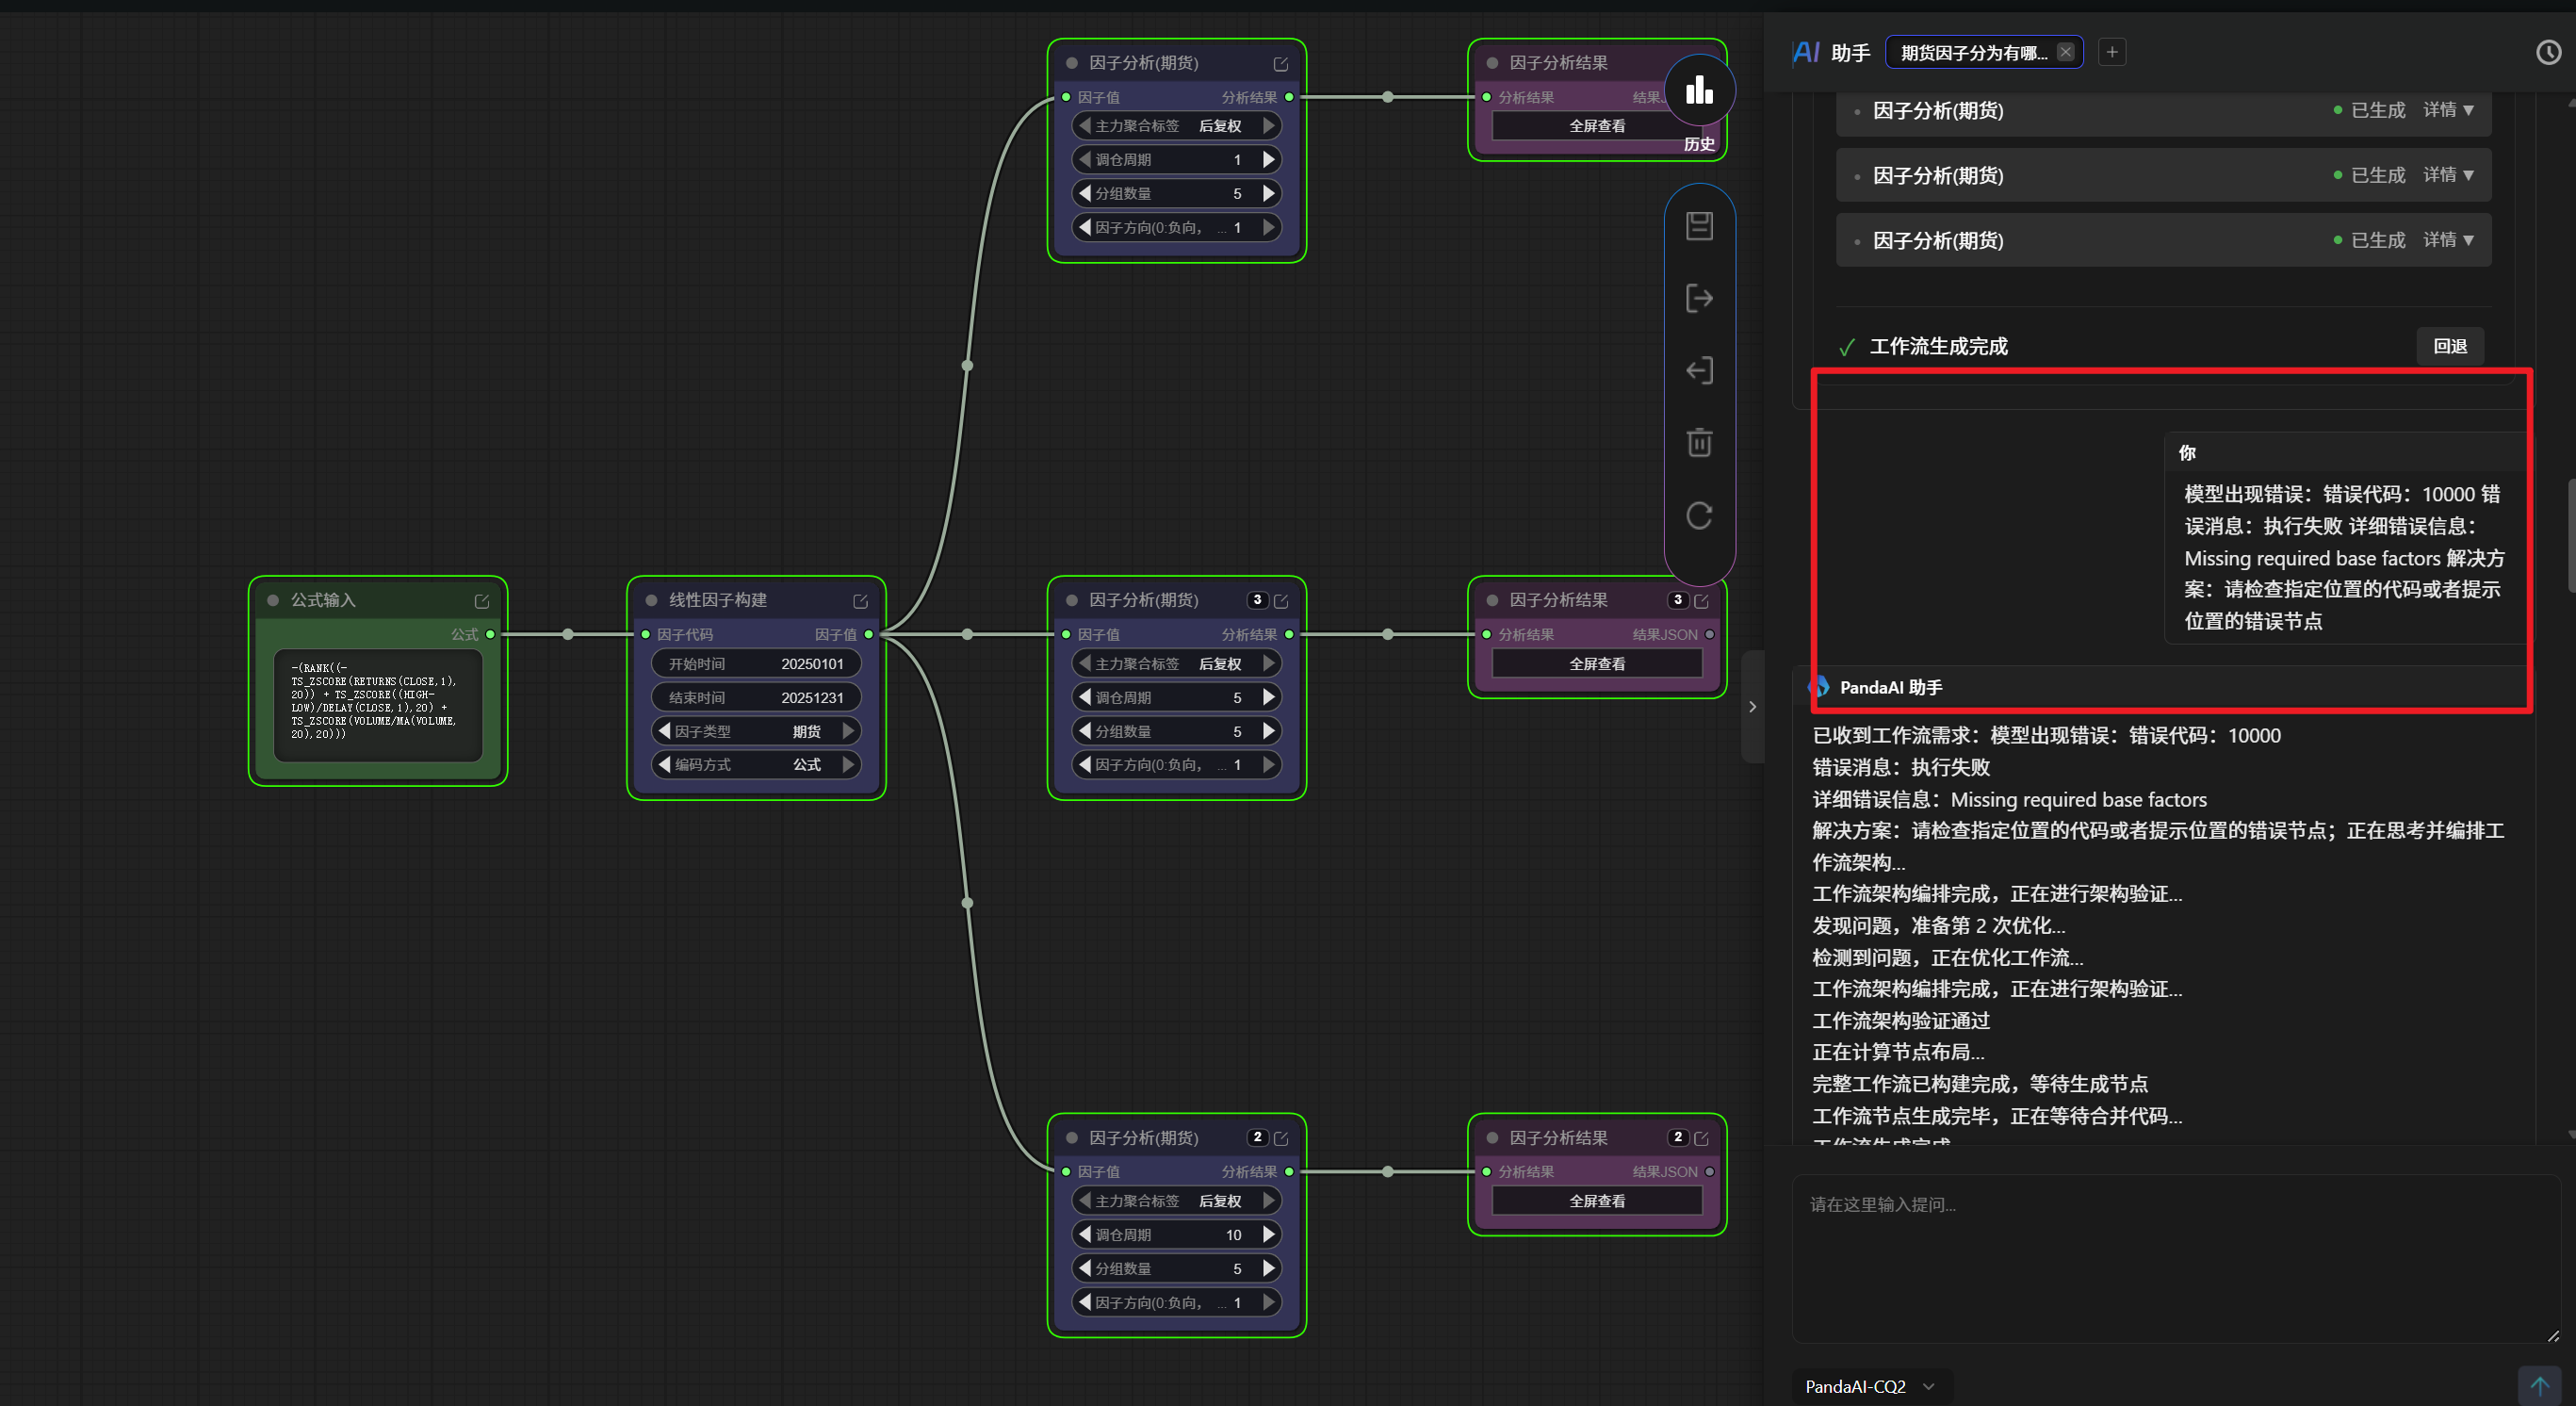Toggle collapse dot on 公式输入 node
Viewport: 2576px width, 1406px height.
[x=273, y=600]
